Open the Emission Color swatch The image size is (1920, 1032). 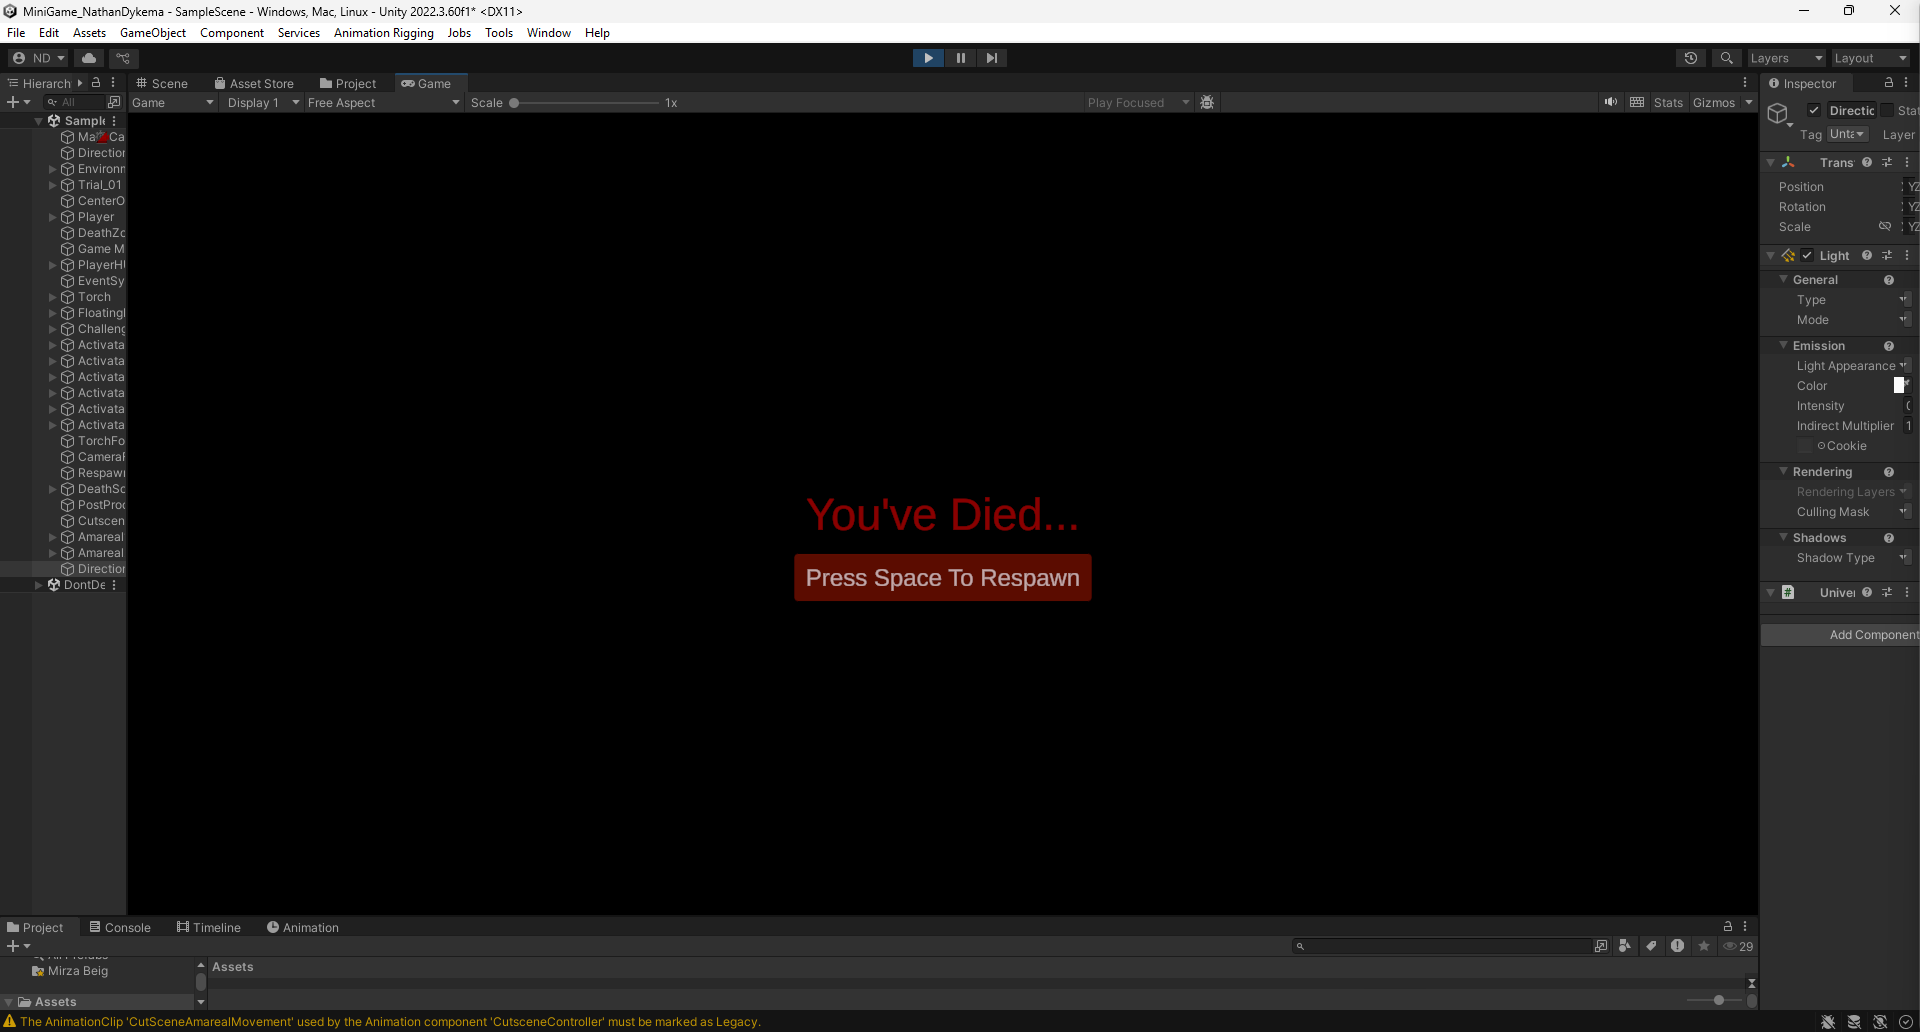tap(1900, 385)
